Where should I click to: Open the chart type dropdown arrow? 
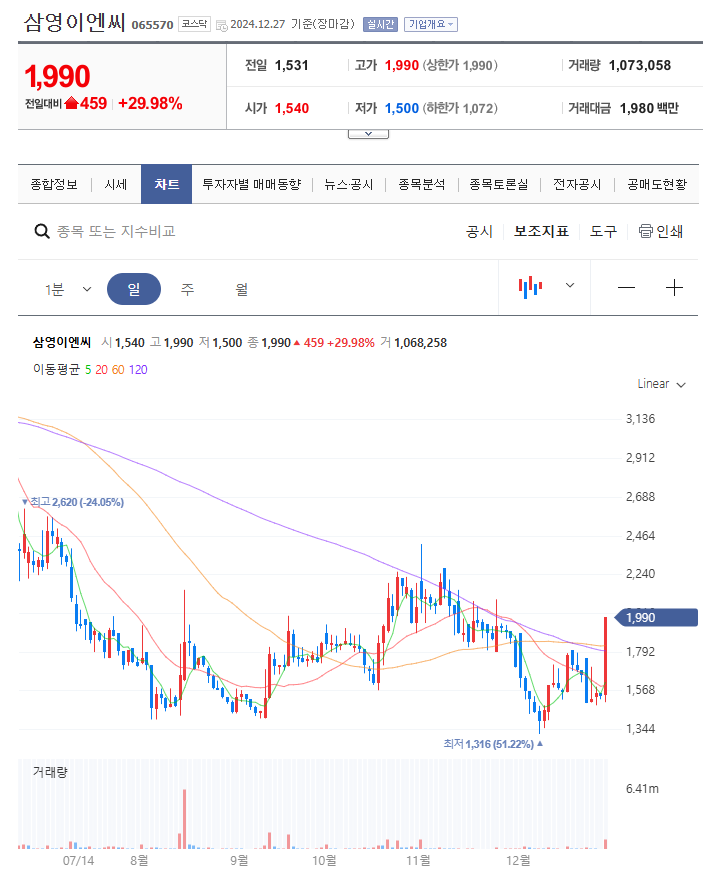[569, 285]
